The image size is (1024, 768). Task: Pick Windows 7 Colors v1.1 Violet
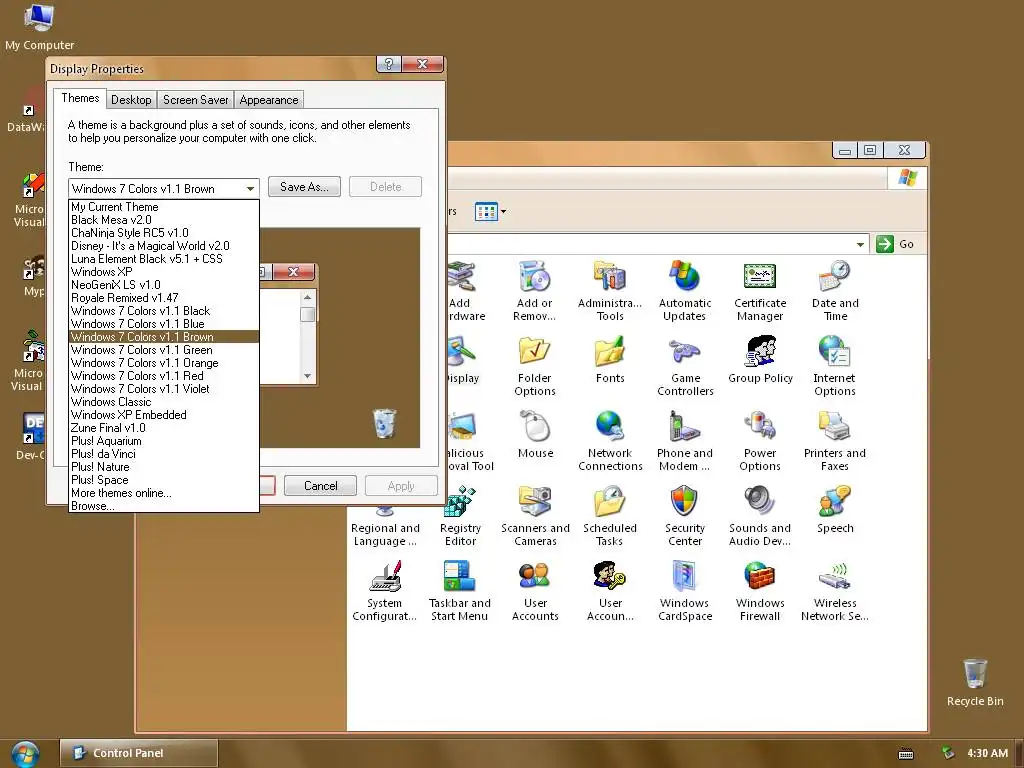click(164, 389)
